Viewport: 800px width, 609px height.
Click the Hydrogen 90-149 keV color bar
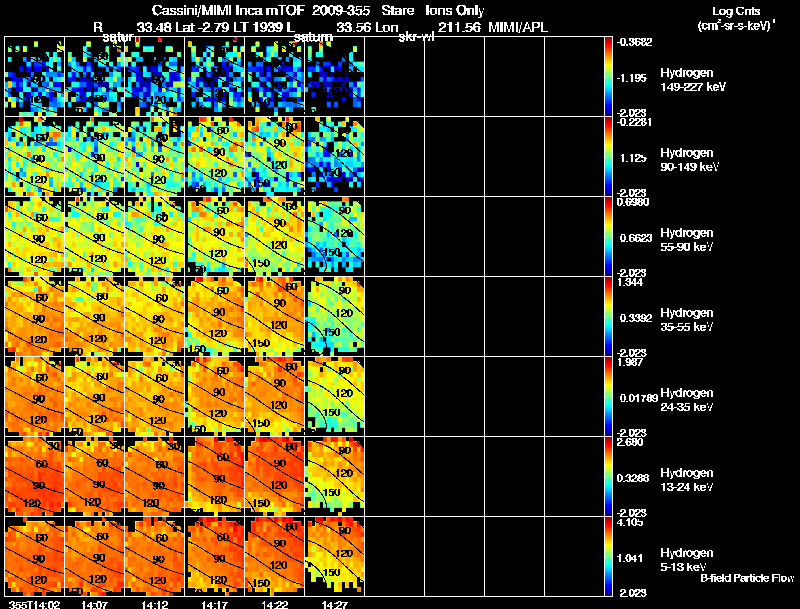(608, 157)
